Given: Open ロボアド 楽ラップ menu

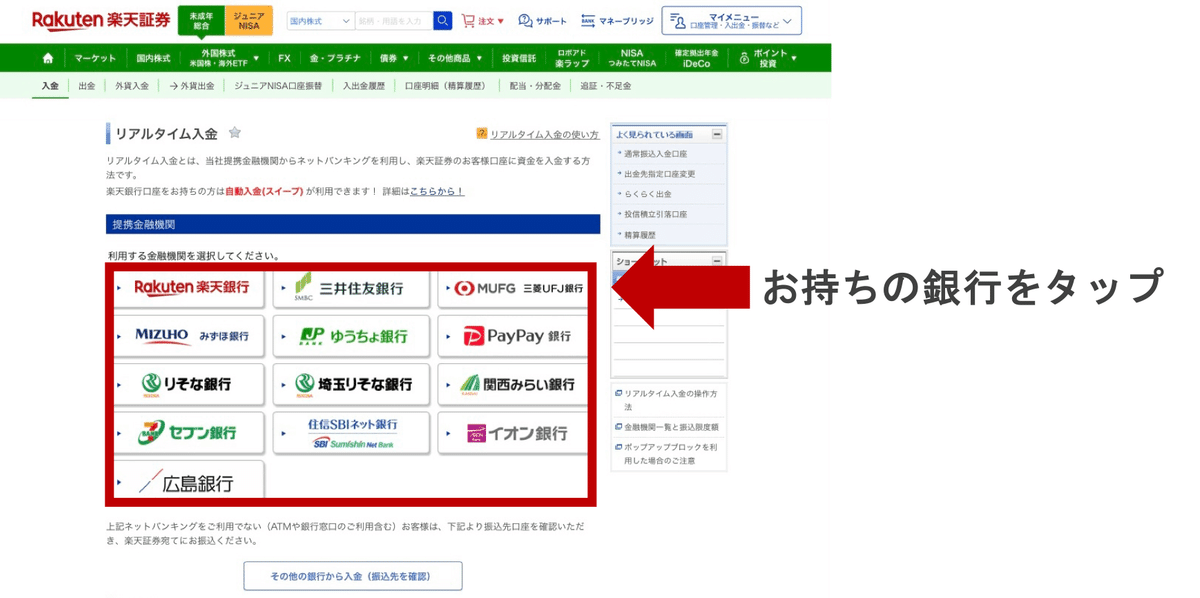Looking at the screenshot, I should coord(573,58).
